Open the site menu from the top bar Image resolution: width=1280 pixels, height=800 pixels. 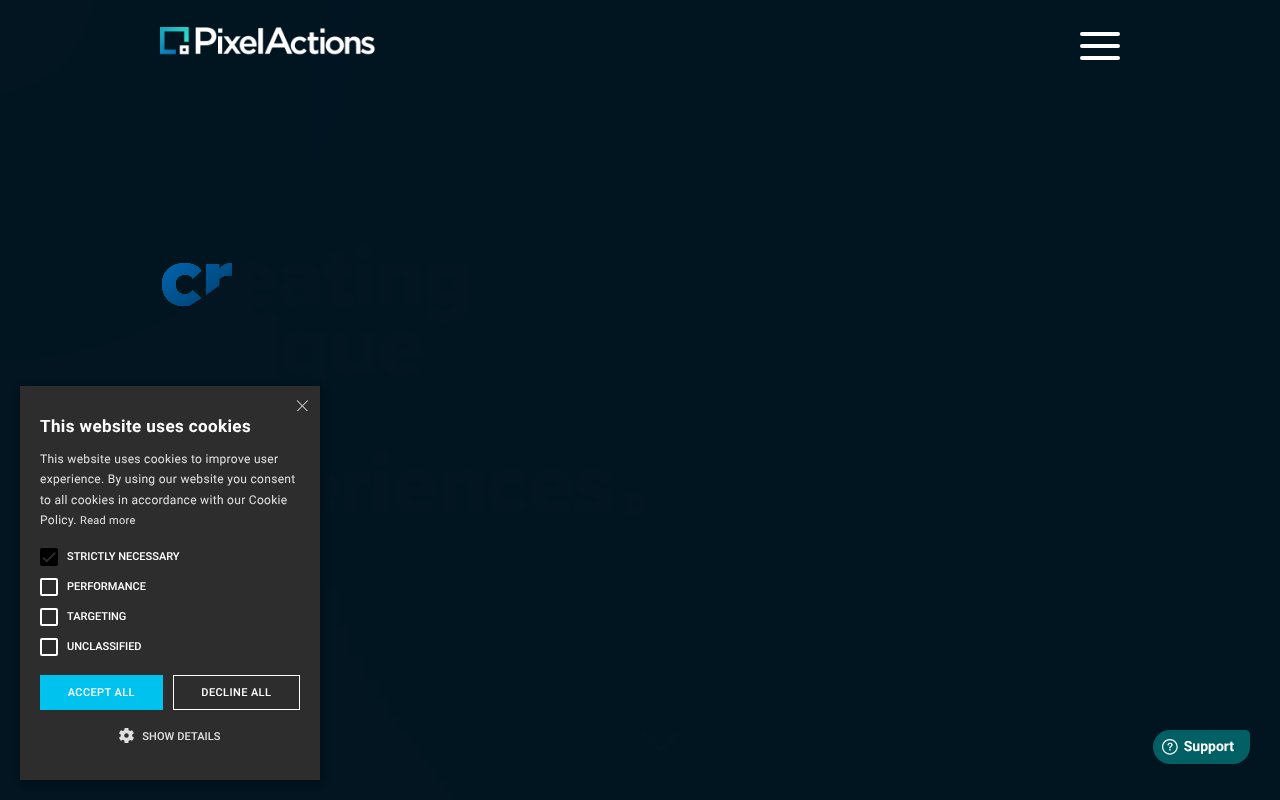pyautogui.click(x=1100, y=46)
